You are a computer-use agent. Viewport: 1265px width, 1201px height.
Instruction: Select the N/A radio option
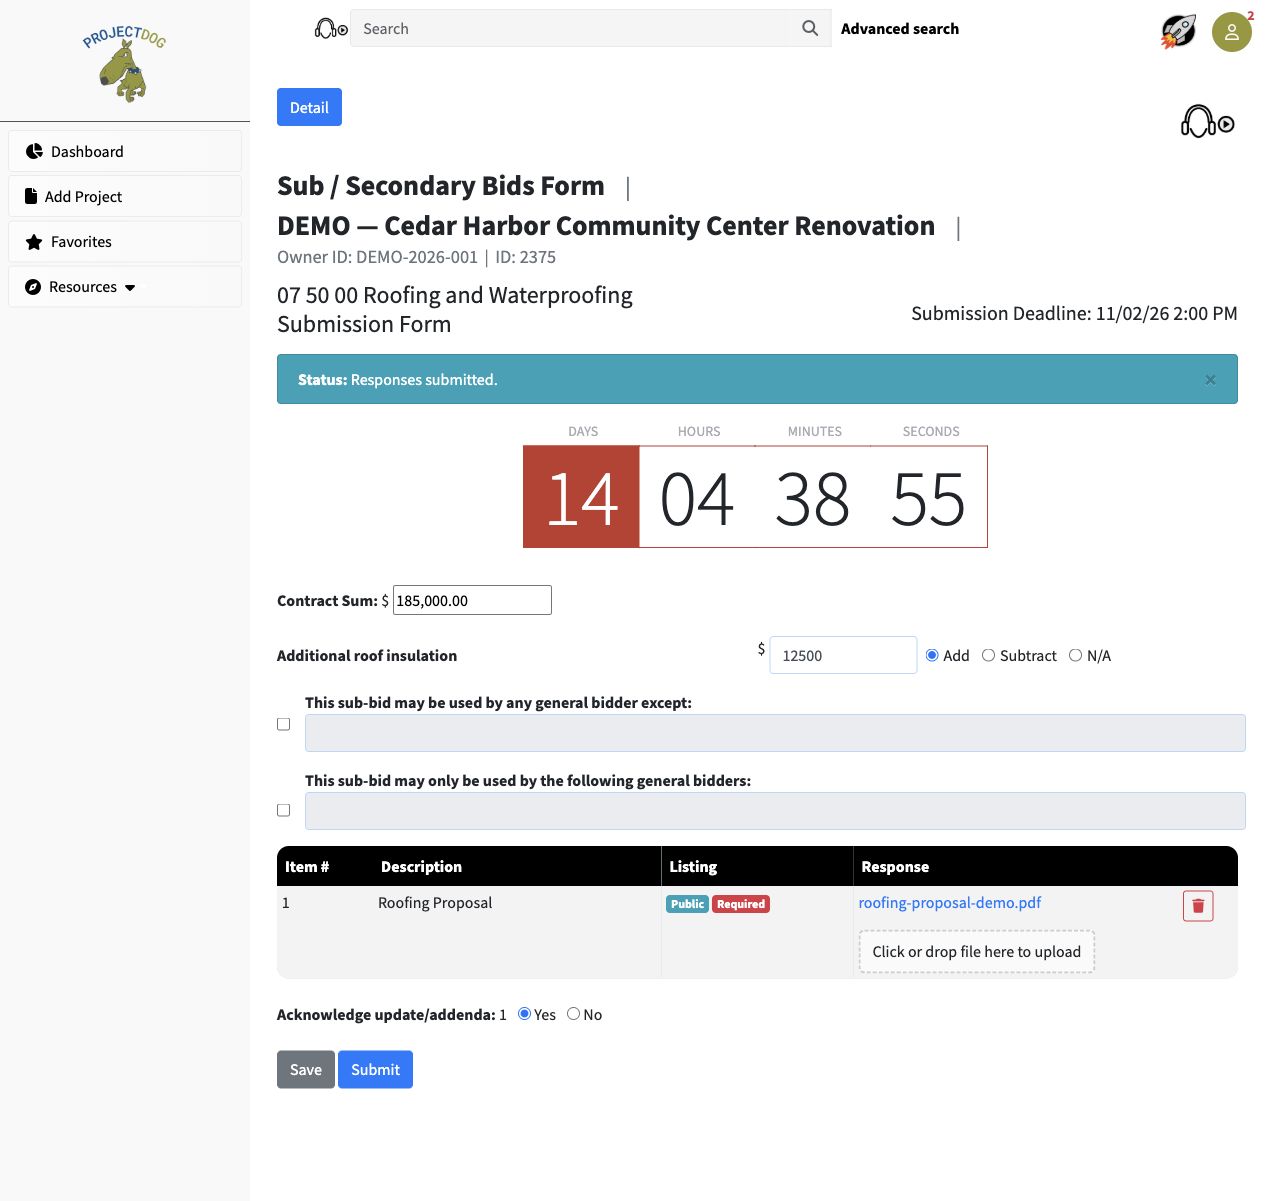tap(1075, 655)
